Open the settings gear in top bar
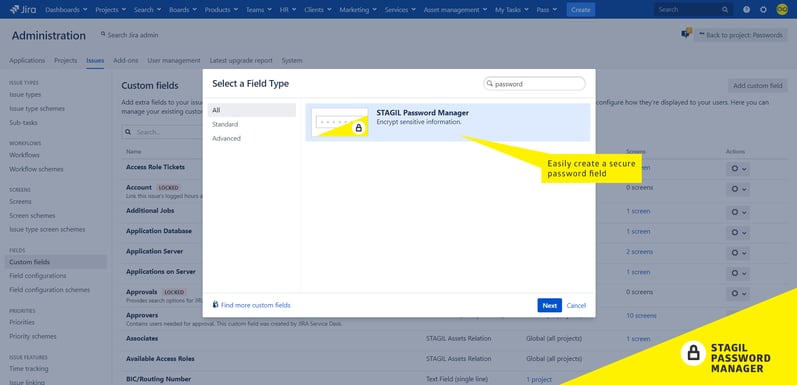Image resolution: width=797 pixels, height=385 pixels. click(763, 9)
